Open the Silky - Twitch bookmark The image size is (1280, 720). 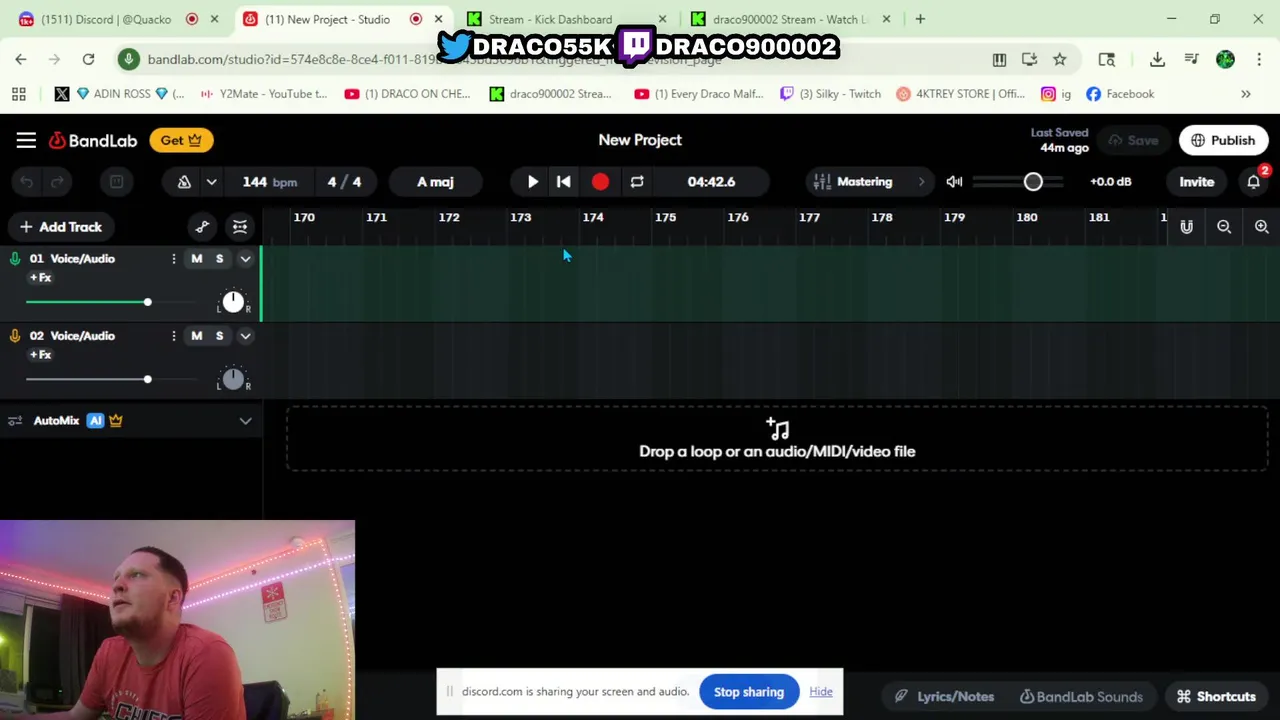click(x=830, y=94)
